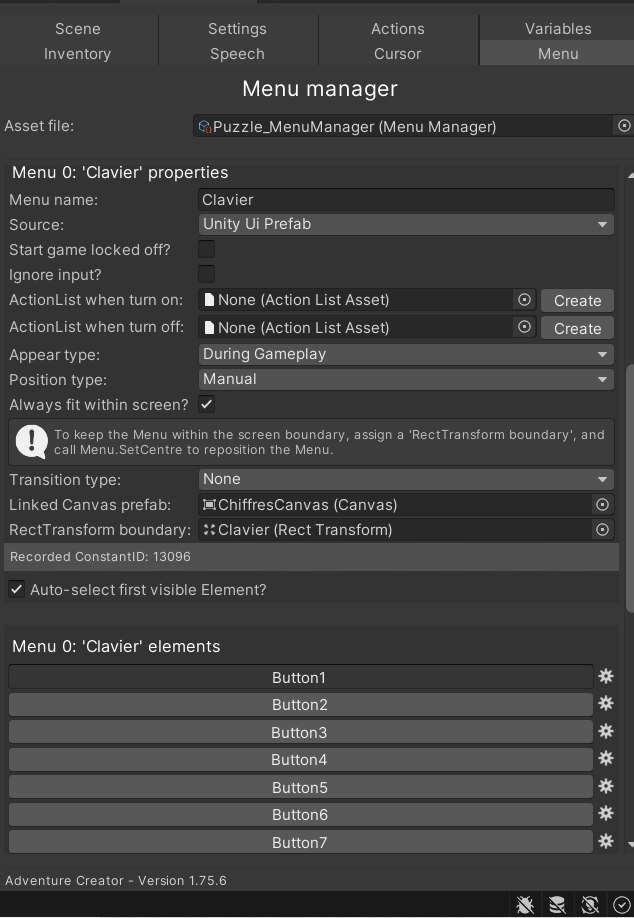Open picker for ActionList when turn on
This screenshot has width=634, height=918.
[x=525, y=300]
